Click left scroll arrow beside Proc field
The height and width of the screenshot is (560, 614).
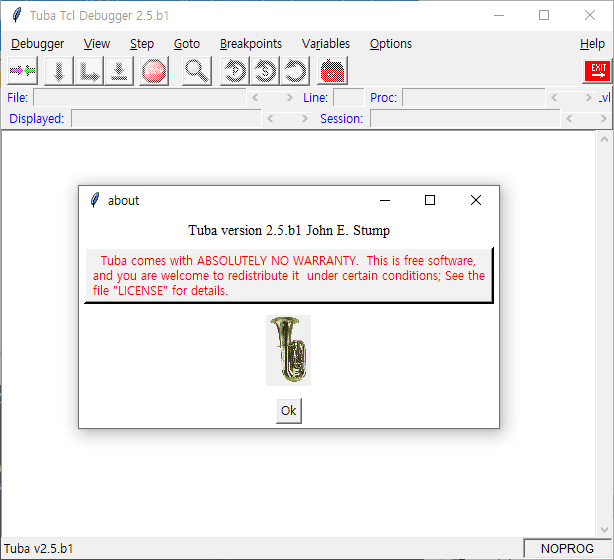pyautogui.click(x=554, y=98)
